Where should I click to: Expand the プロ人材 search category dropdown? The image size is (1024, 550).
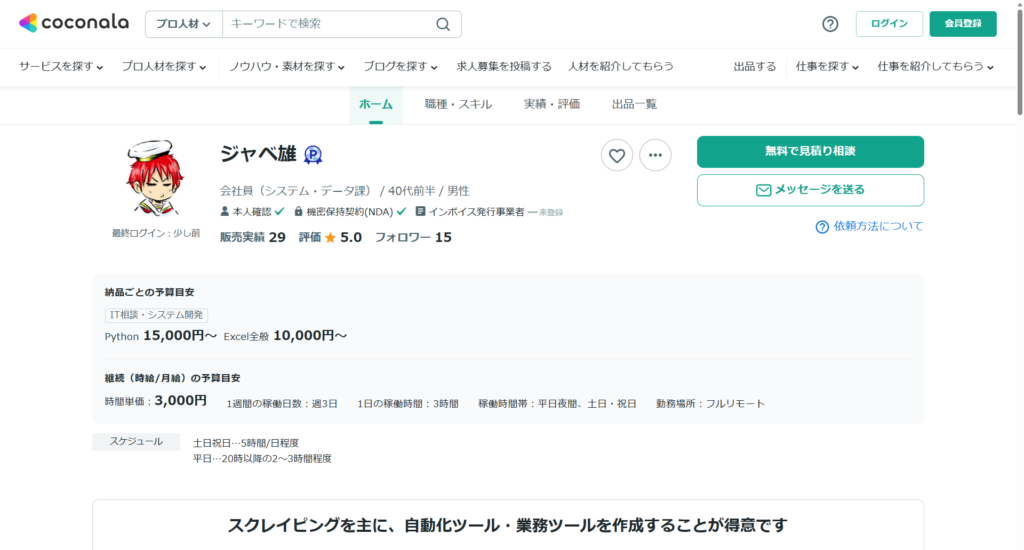click(x=183, y=24)
